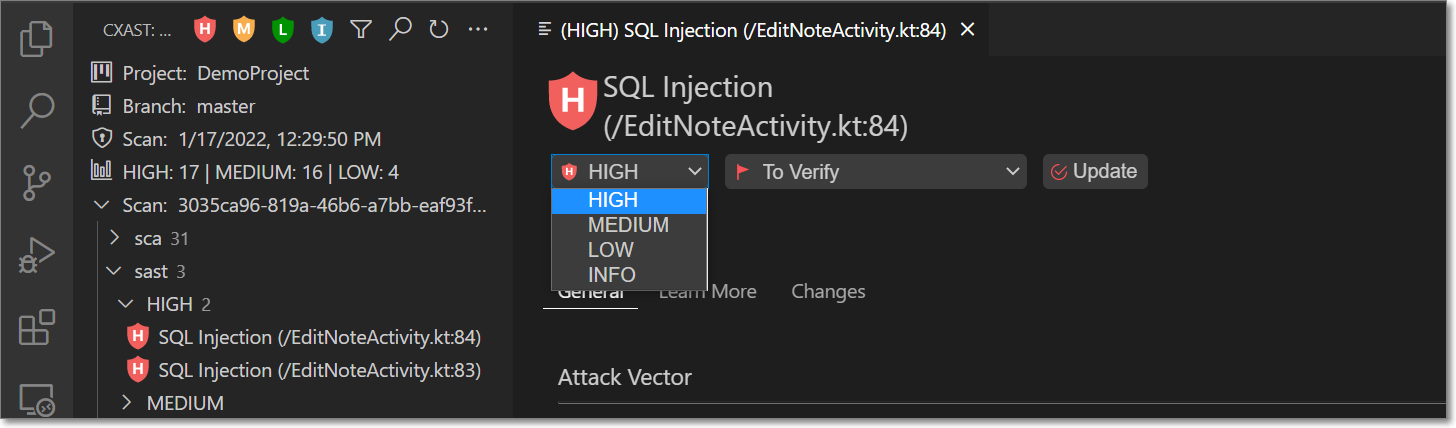This screenshot has height=428, width=1456.
Task: Toggle High severity filter shield icon
Action: point(205,29)
